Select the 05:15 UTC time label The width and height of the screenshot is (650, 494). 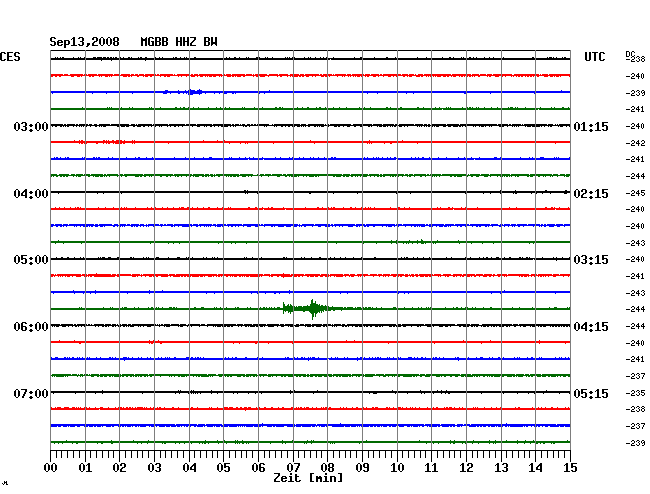tap(591, 393)
